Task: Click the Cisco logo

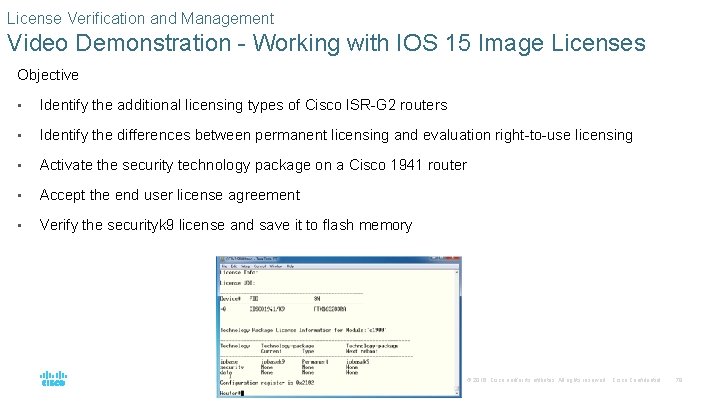Action: (53, 378)
